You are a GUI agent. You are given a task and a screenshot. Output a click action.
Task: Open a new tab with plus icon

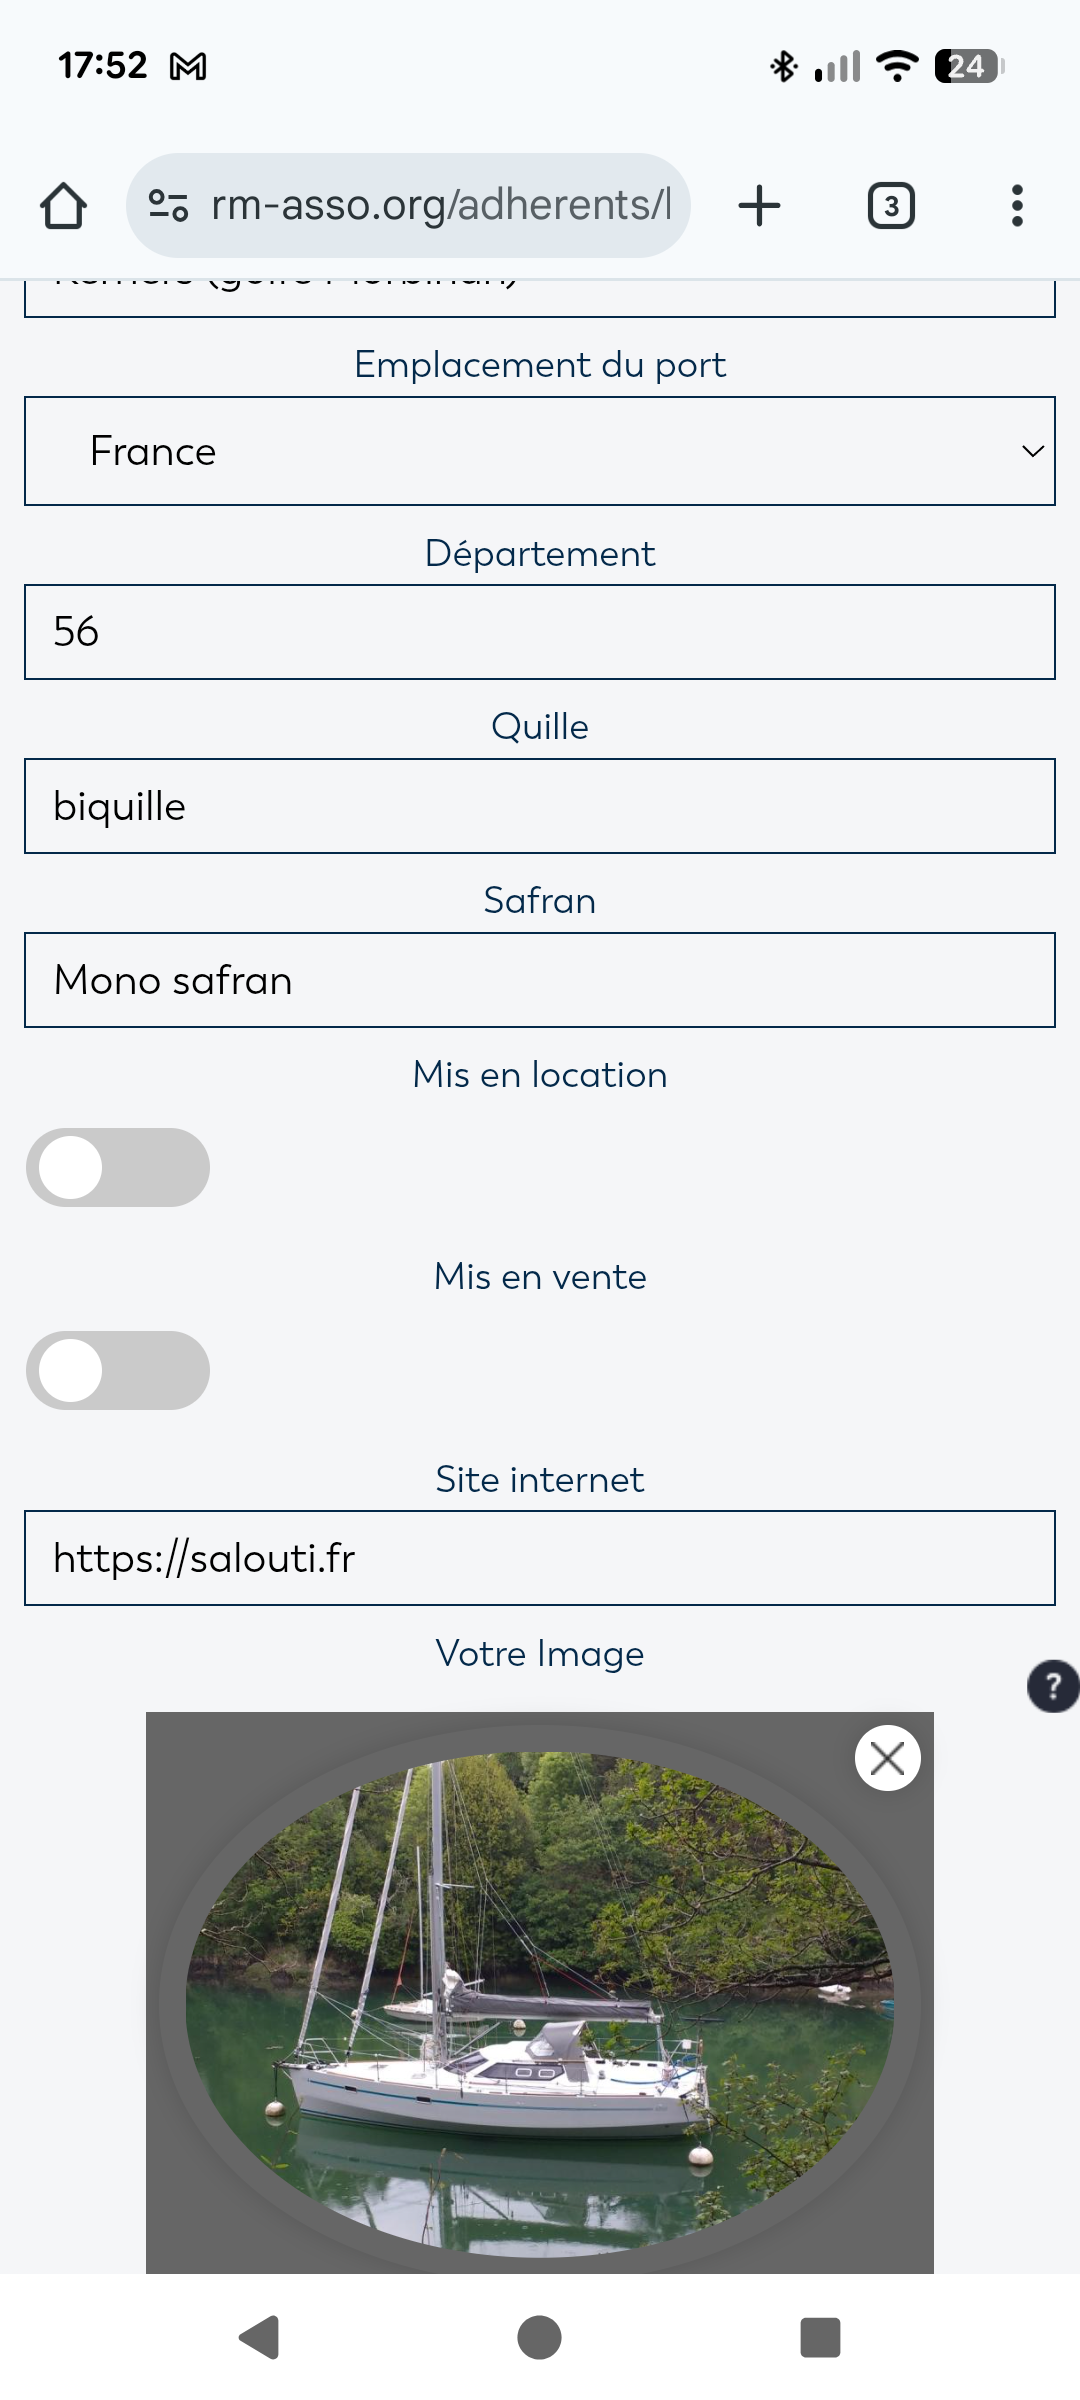[x=759, y=206]
